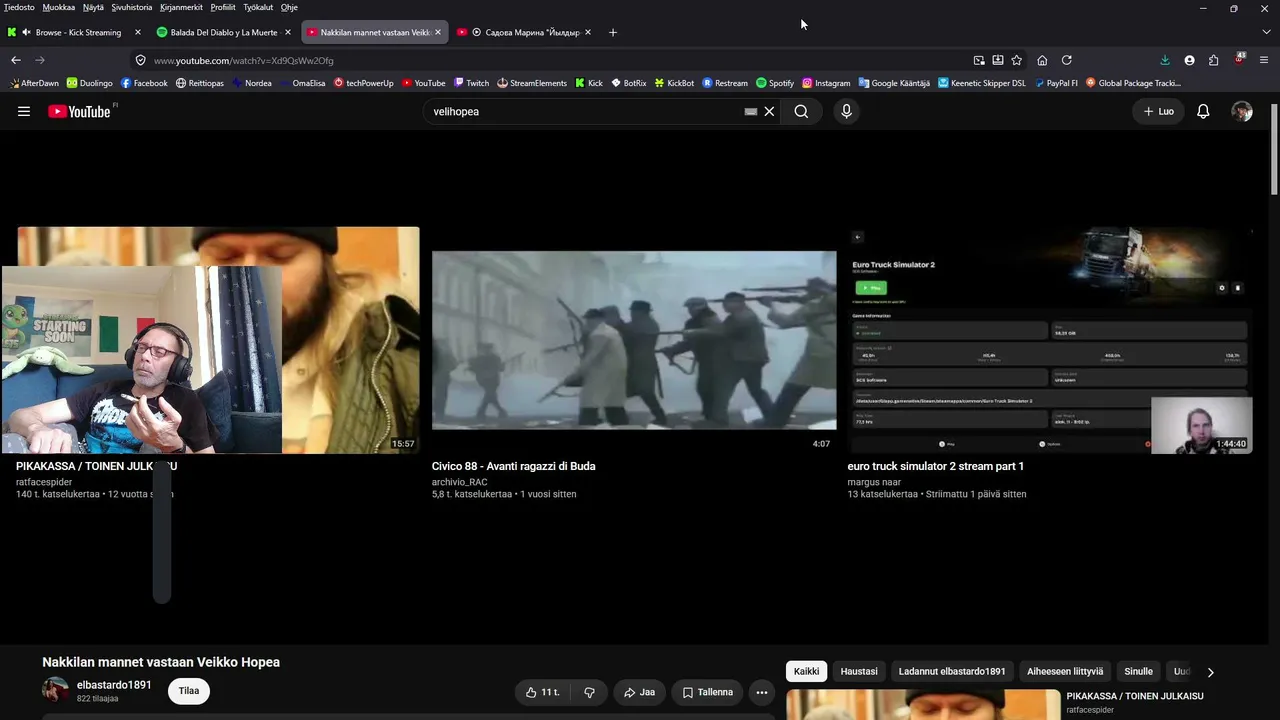Open the PayPal FI bookmark

[1056, 83]
